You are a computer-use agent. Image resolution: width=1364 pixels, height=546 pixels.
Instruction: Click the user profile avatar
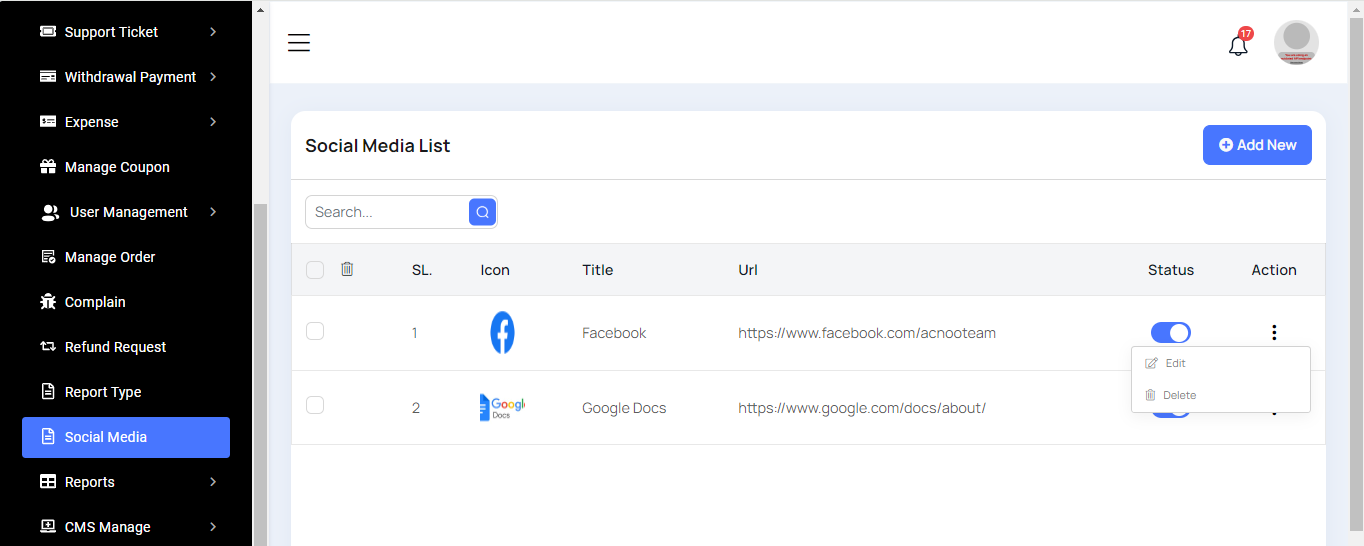pyautogui.click(x=1295, y=43)
